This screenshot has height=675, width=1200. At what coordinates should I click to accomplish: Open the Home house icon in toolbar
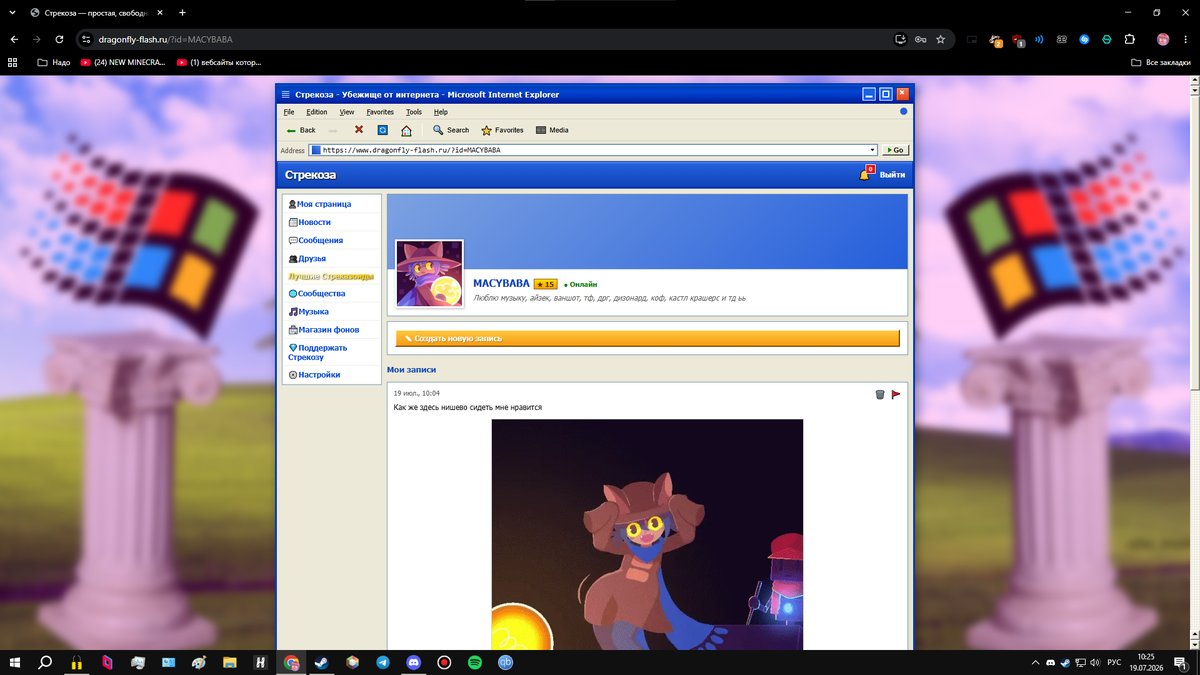[406, 130]
